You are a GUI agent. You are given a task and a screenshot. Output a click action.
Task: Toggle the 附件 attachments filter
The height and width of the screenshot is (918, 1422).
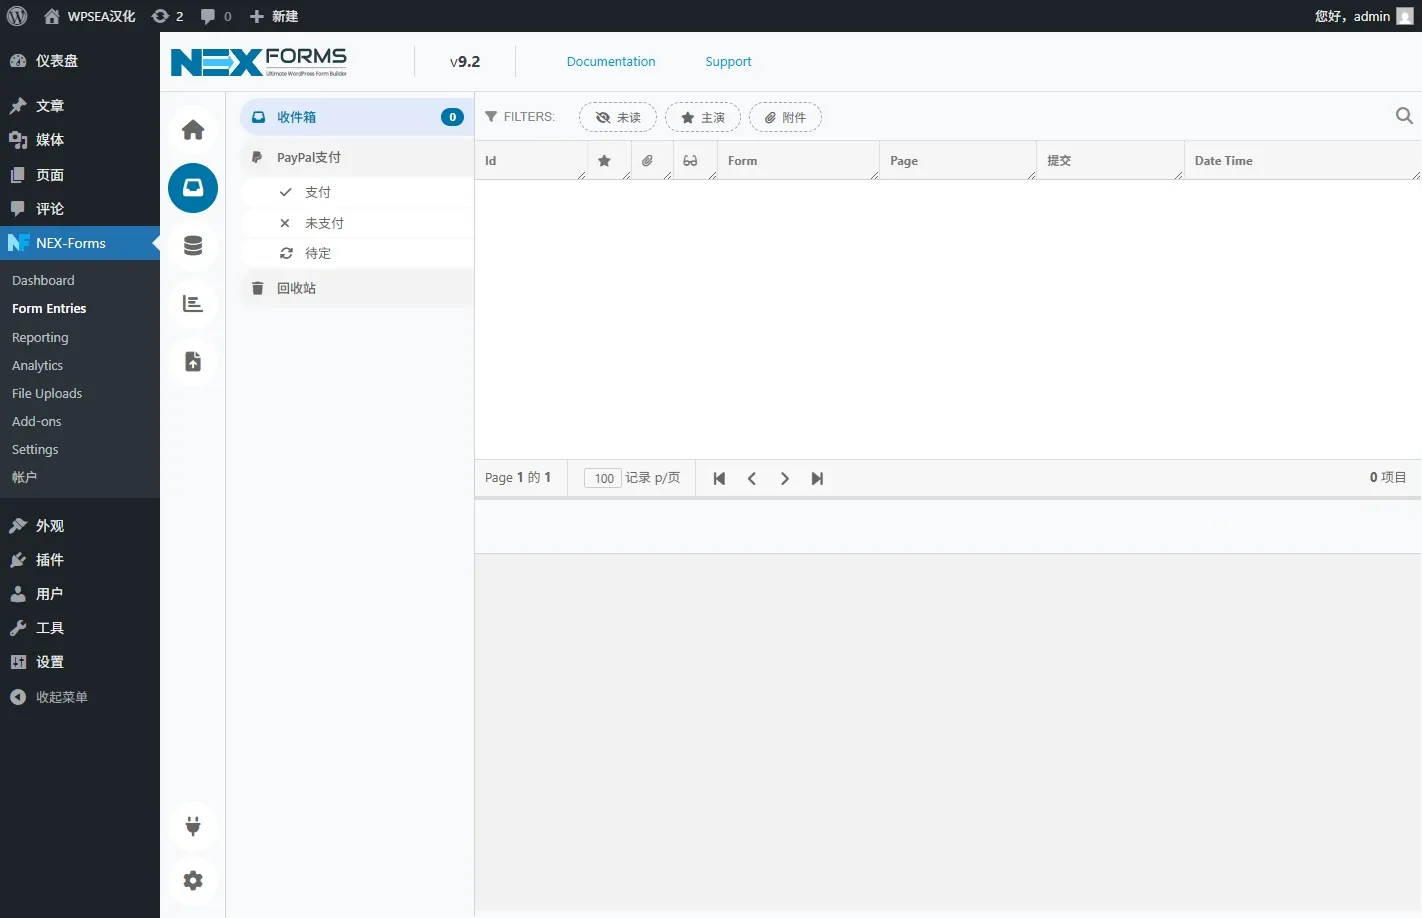point(785,118)
